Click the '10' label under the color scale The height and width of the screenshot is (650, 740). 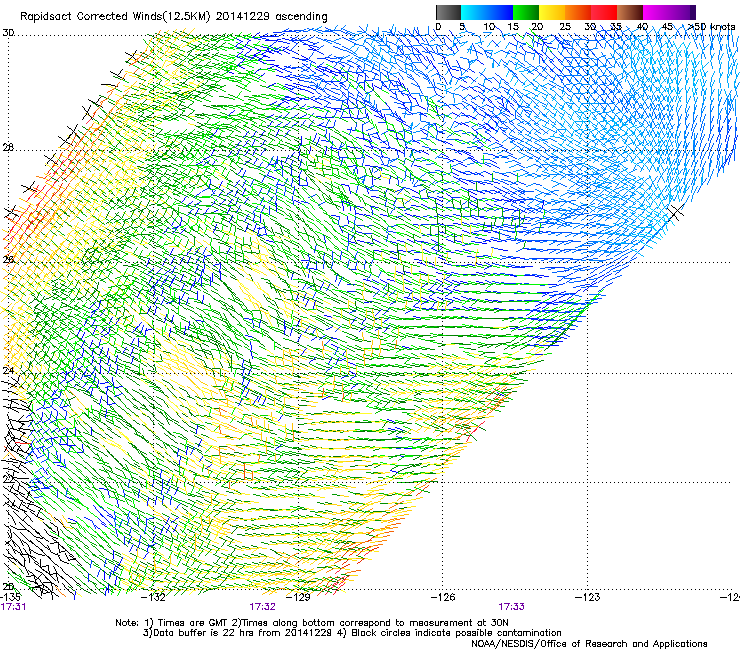point(488,27)
